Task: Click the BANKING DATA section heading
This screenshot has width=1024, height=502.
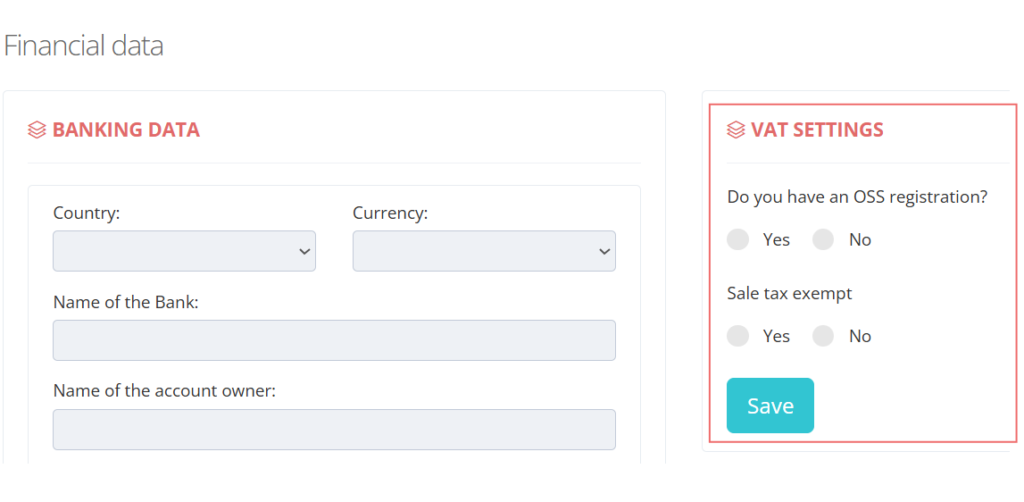Action: coord(126,130)
